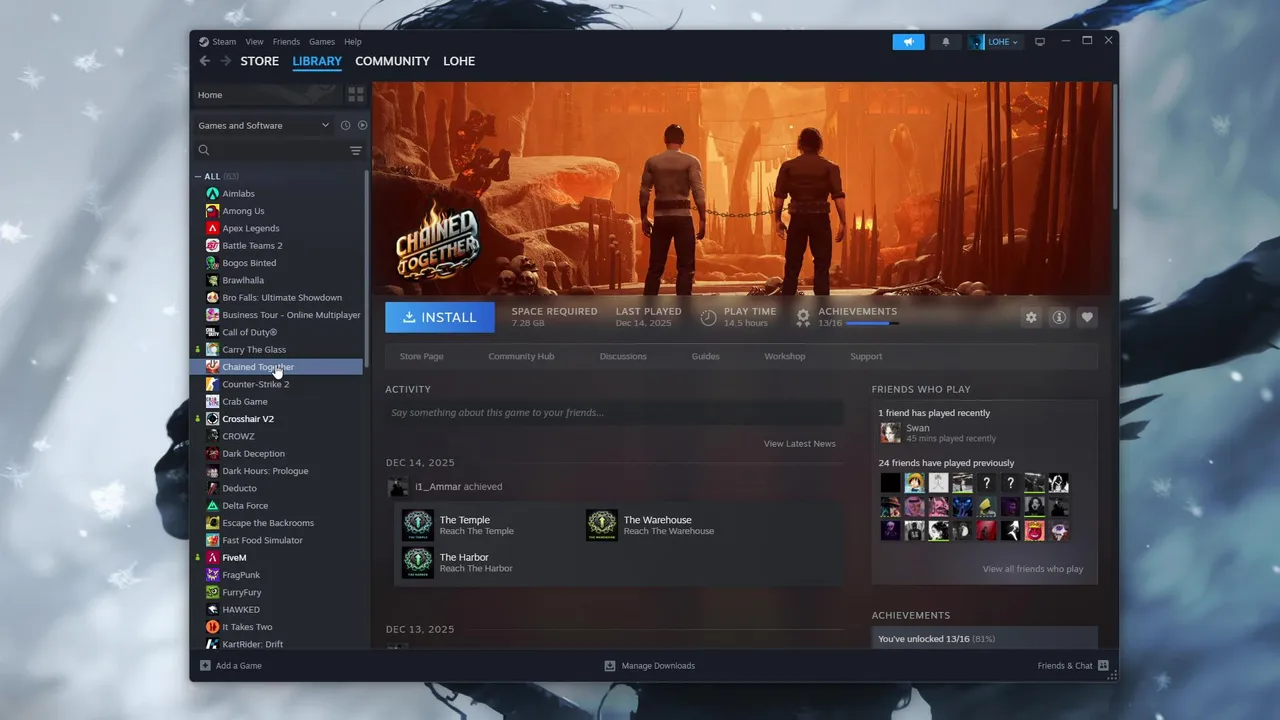Select Escape the Backrooms in library
1280x720 pixels.
coord(268,523)
